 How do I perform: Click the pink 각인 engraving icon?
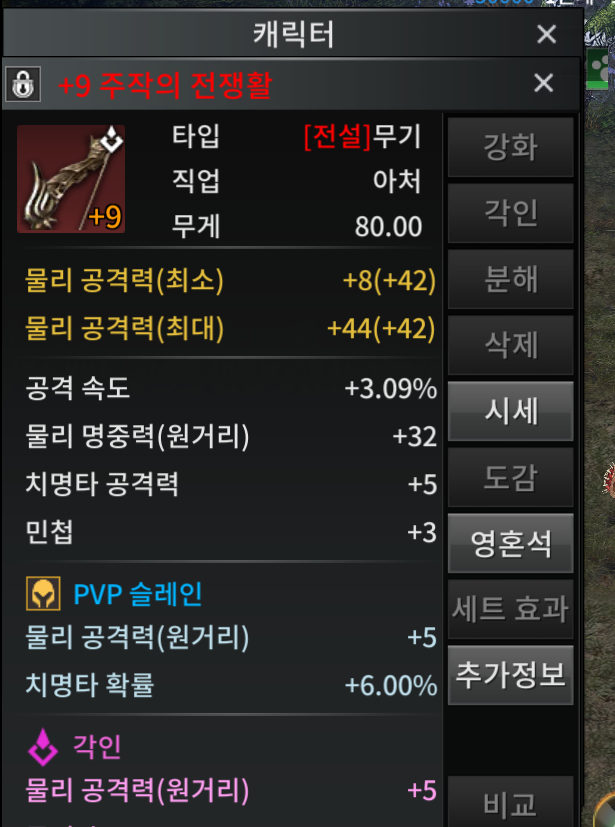43,747
